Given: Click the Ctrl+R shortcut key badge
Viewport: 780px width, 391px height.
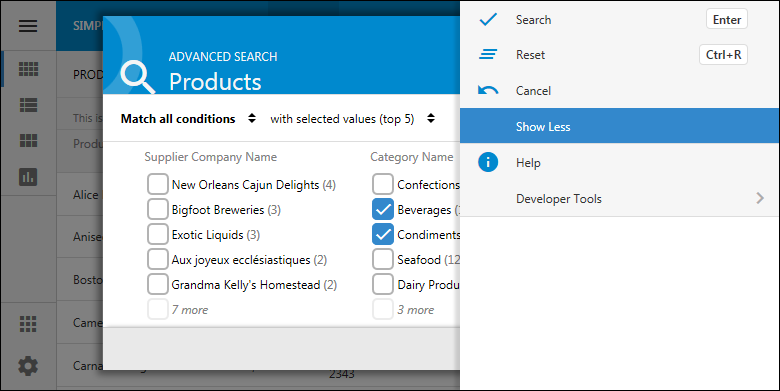Looking at the screenshot, I should coord(723,54).
